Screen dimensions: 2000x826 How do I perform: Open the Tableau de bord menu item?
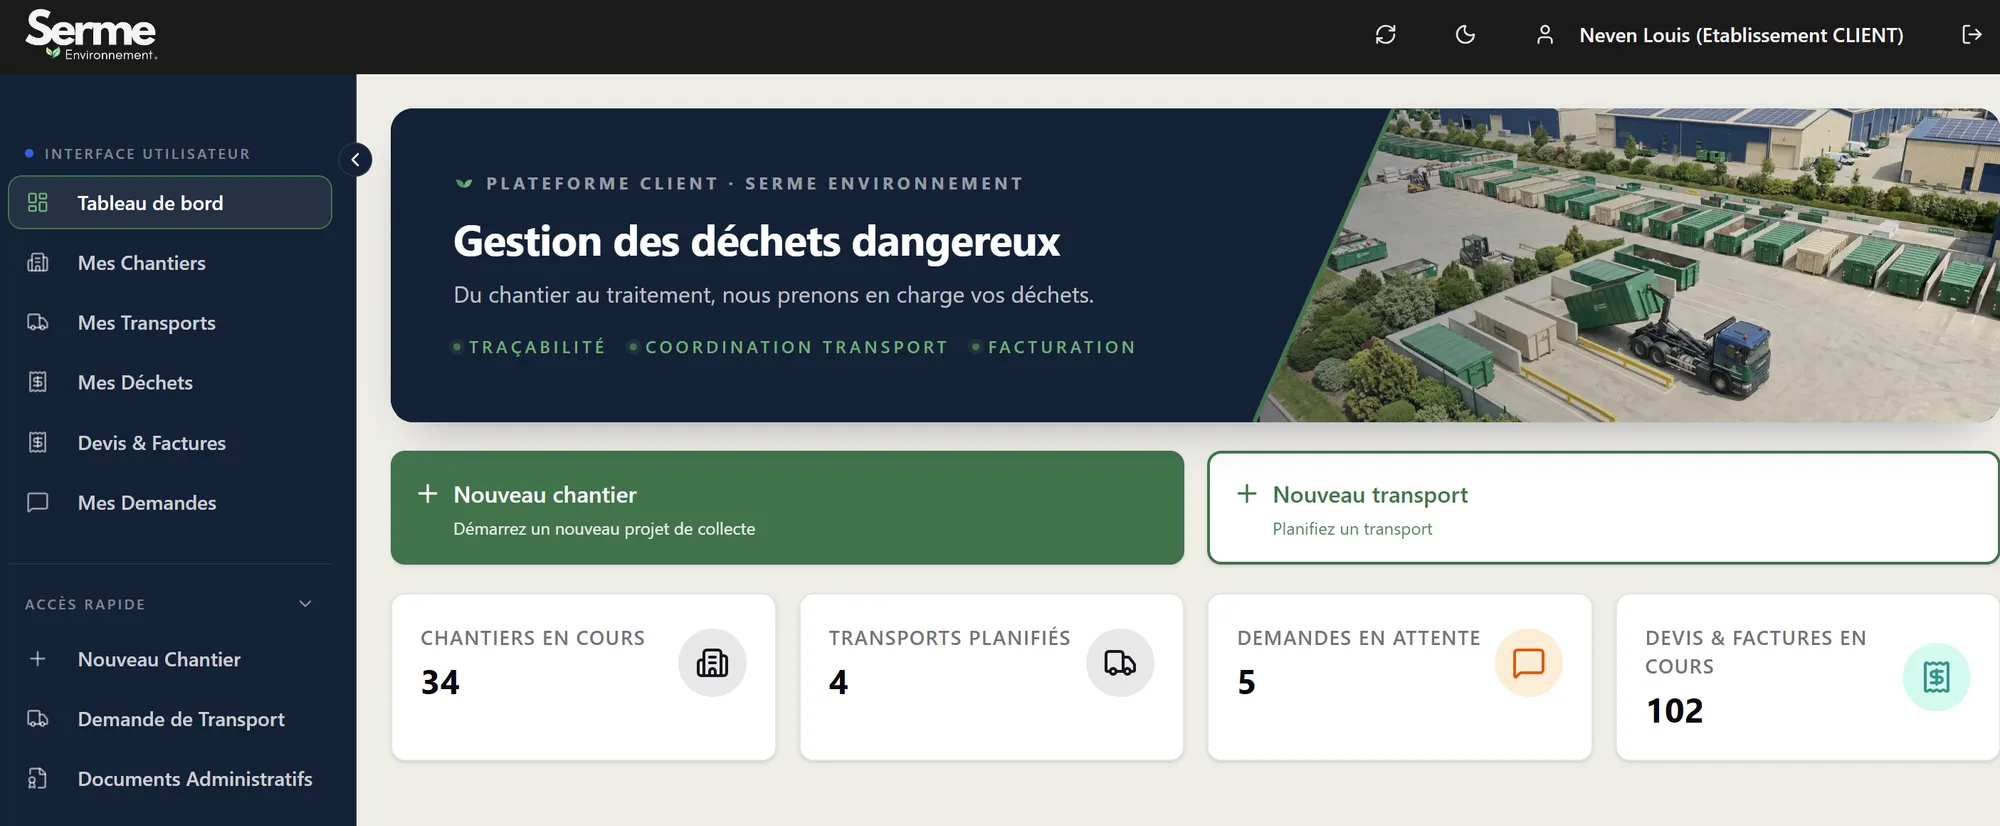170,203
